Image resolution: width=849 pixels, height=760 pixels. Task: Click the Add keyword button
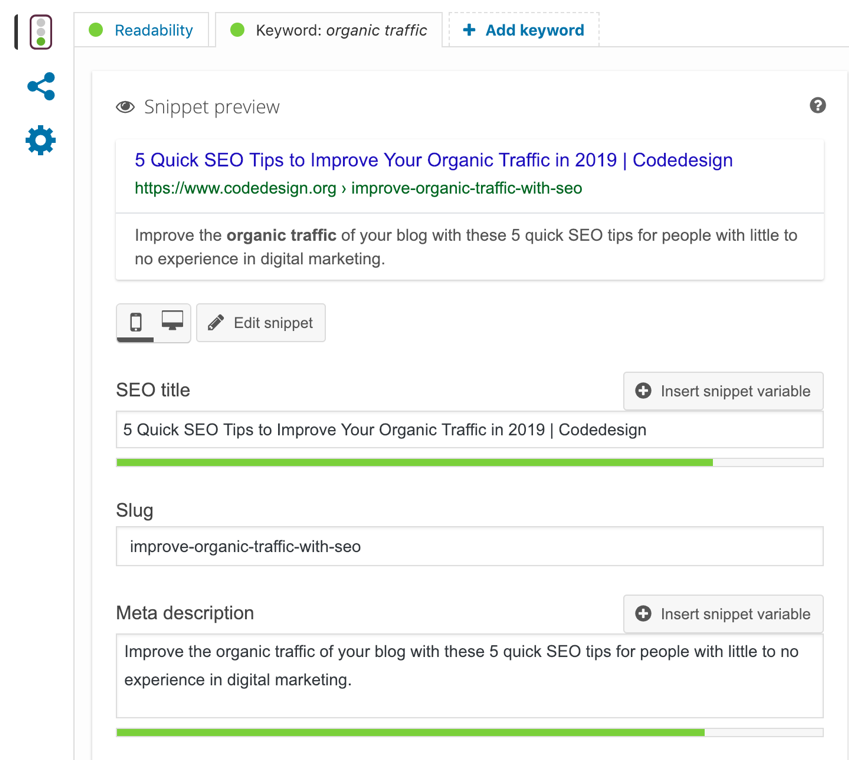pyautogui.click(x=523, y=30)
